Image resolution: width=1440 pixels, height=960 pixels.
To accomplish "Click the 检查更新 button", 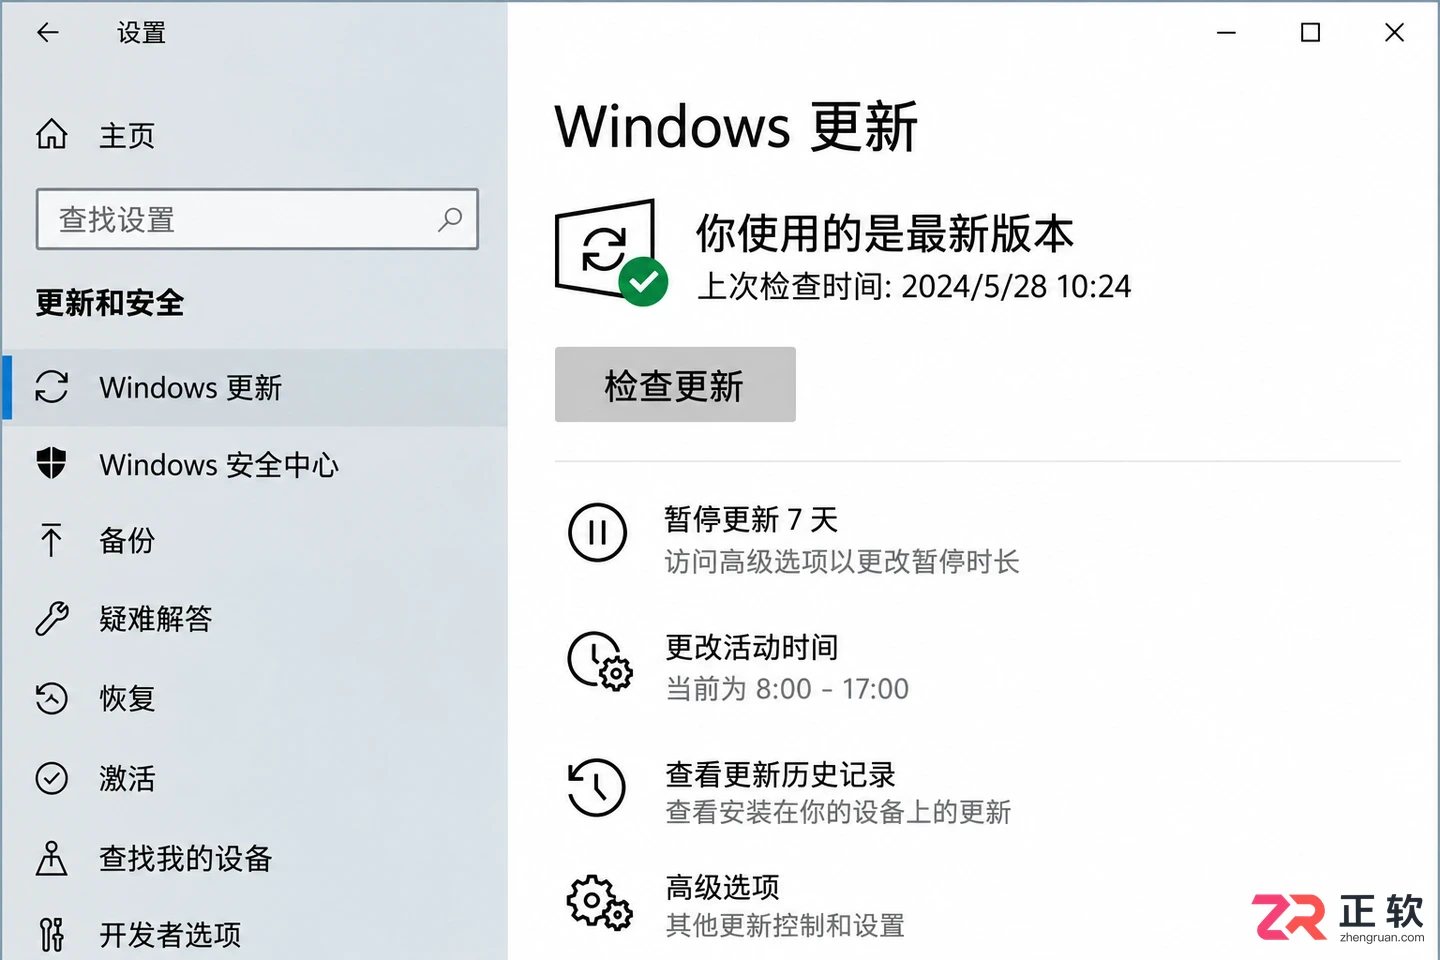I will (x=675, y=385).
